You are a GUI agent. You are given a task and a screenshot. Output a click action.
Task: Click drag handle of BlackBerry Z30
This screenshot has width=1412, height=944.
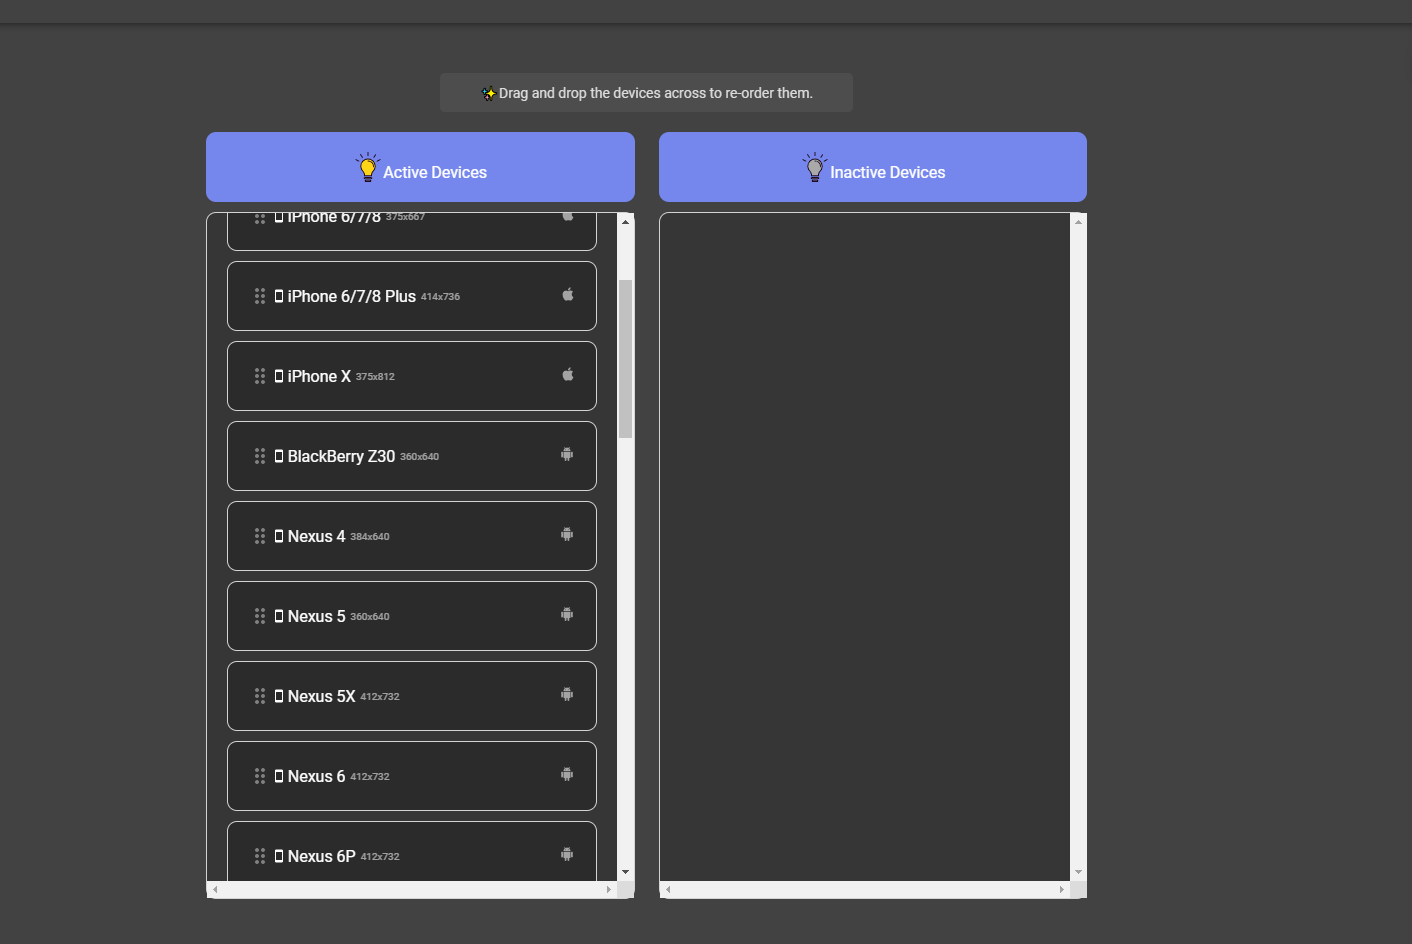coord(260,456)
